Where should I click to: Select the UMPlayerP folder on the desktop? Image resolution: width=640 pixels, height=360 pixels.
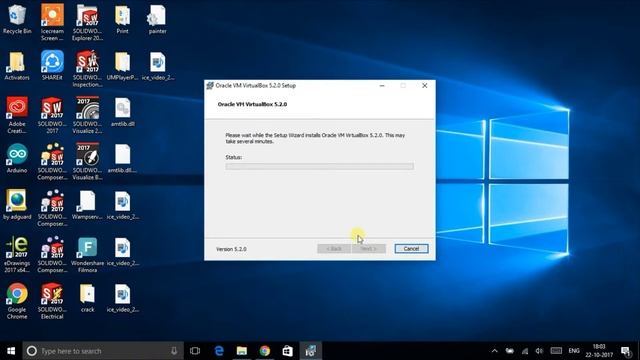pos(122,66)
